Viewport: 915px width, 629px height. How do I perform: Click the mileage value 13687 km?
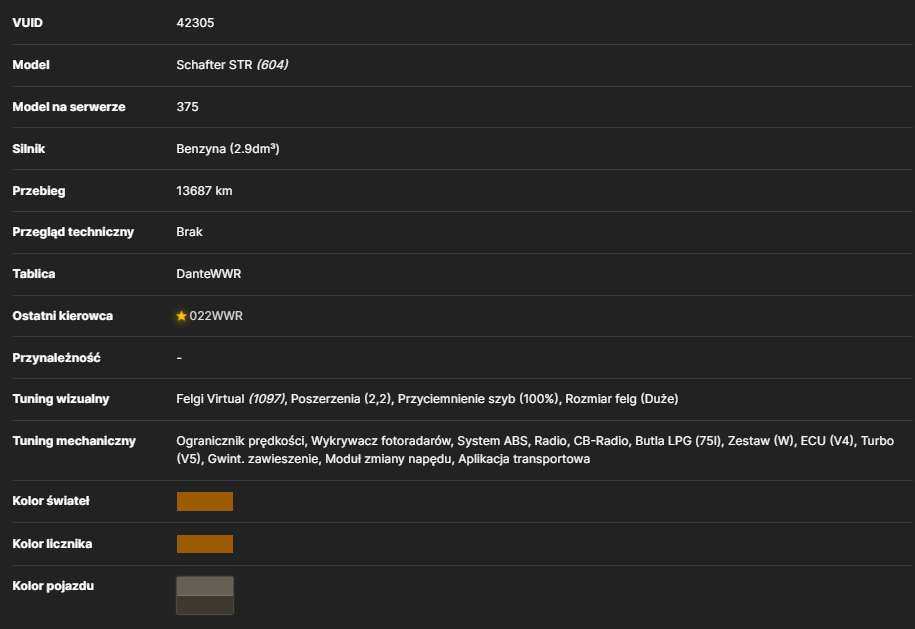click(204, 191)
